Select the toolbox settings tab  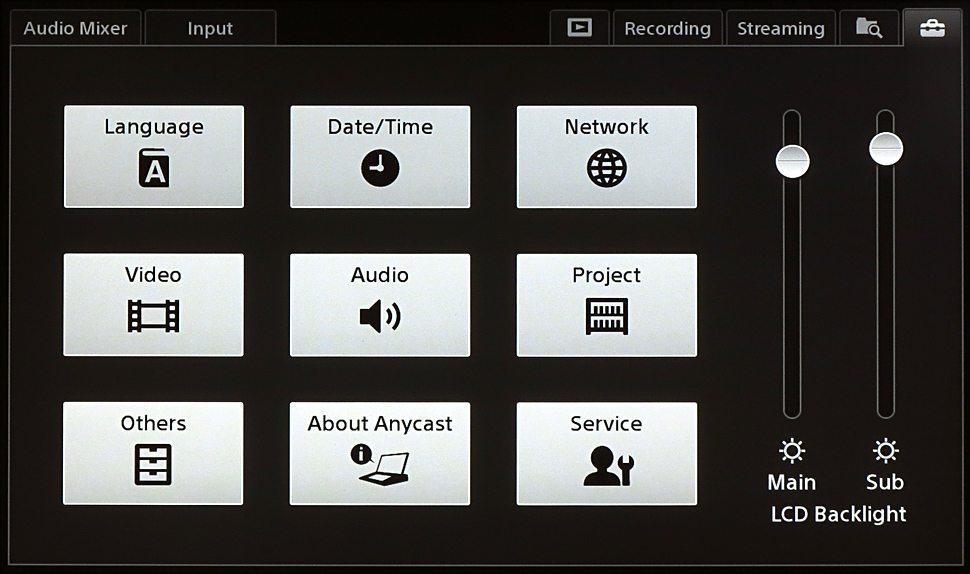coord(932,28)
